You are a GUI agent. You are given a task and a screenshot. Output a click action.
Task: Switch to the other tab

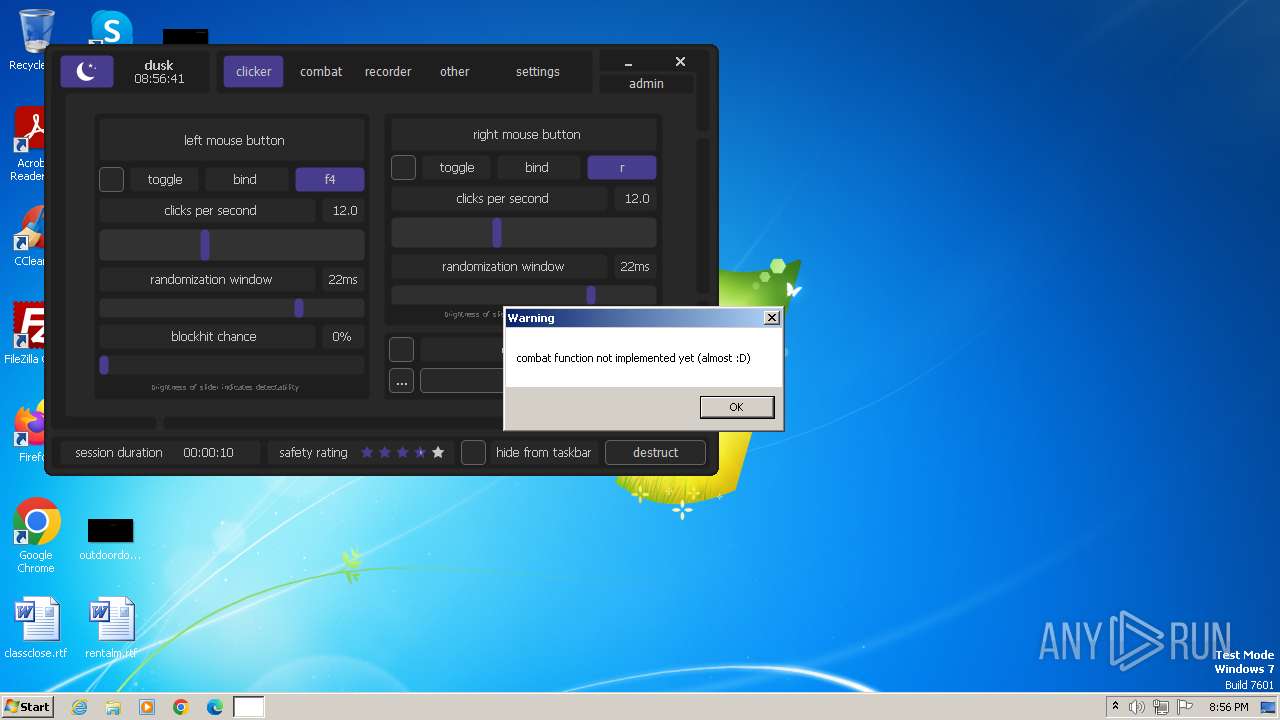[455, 71]
